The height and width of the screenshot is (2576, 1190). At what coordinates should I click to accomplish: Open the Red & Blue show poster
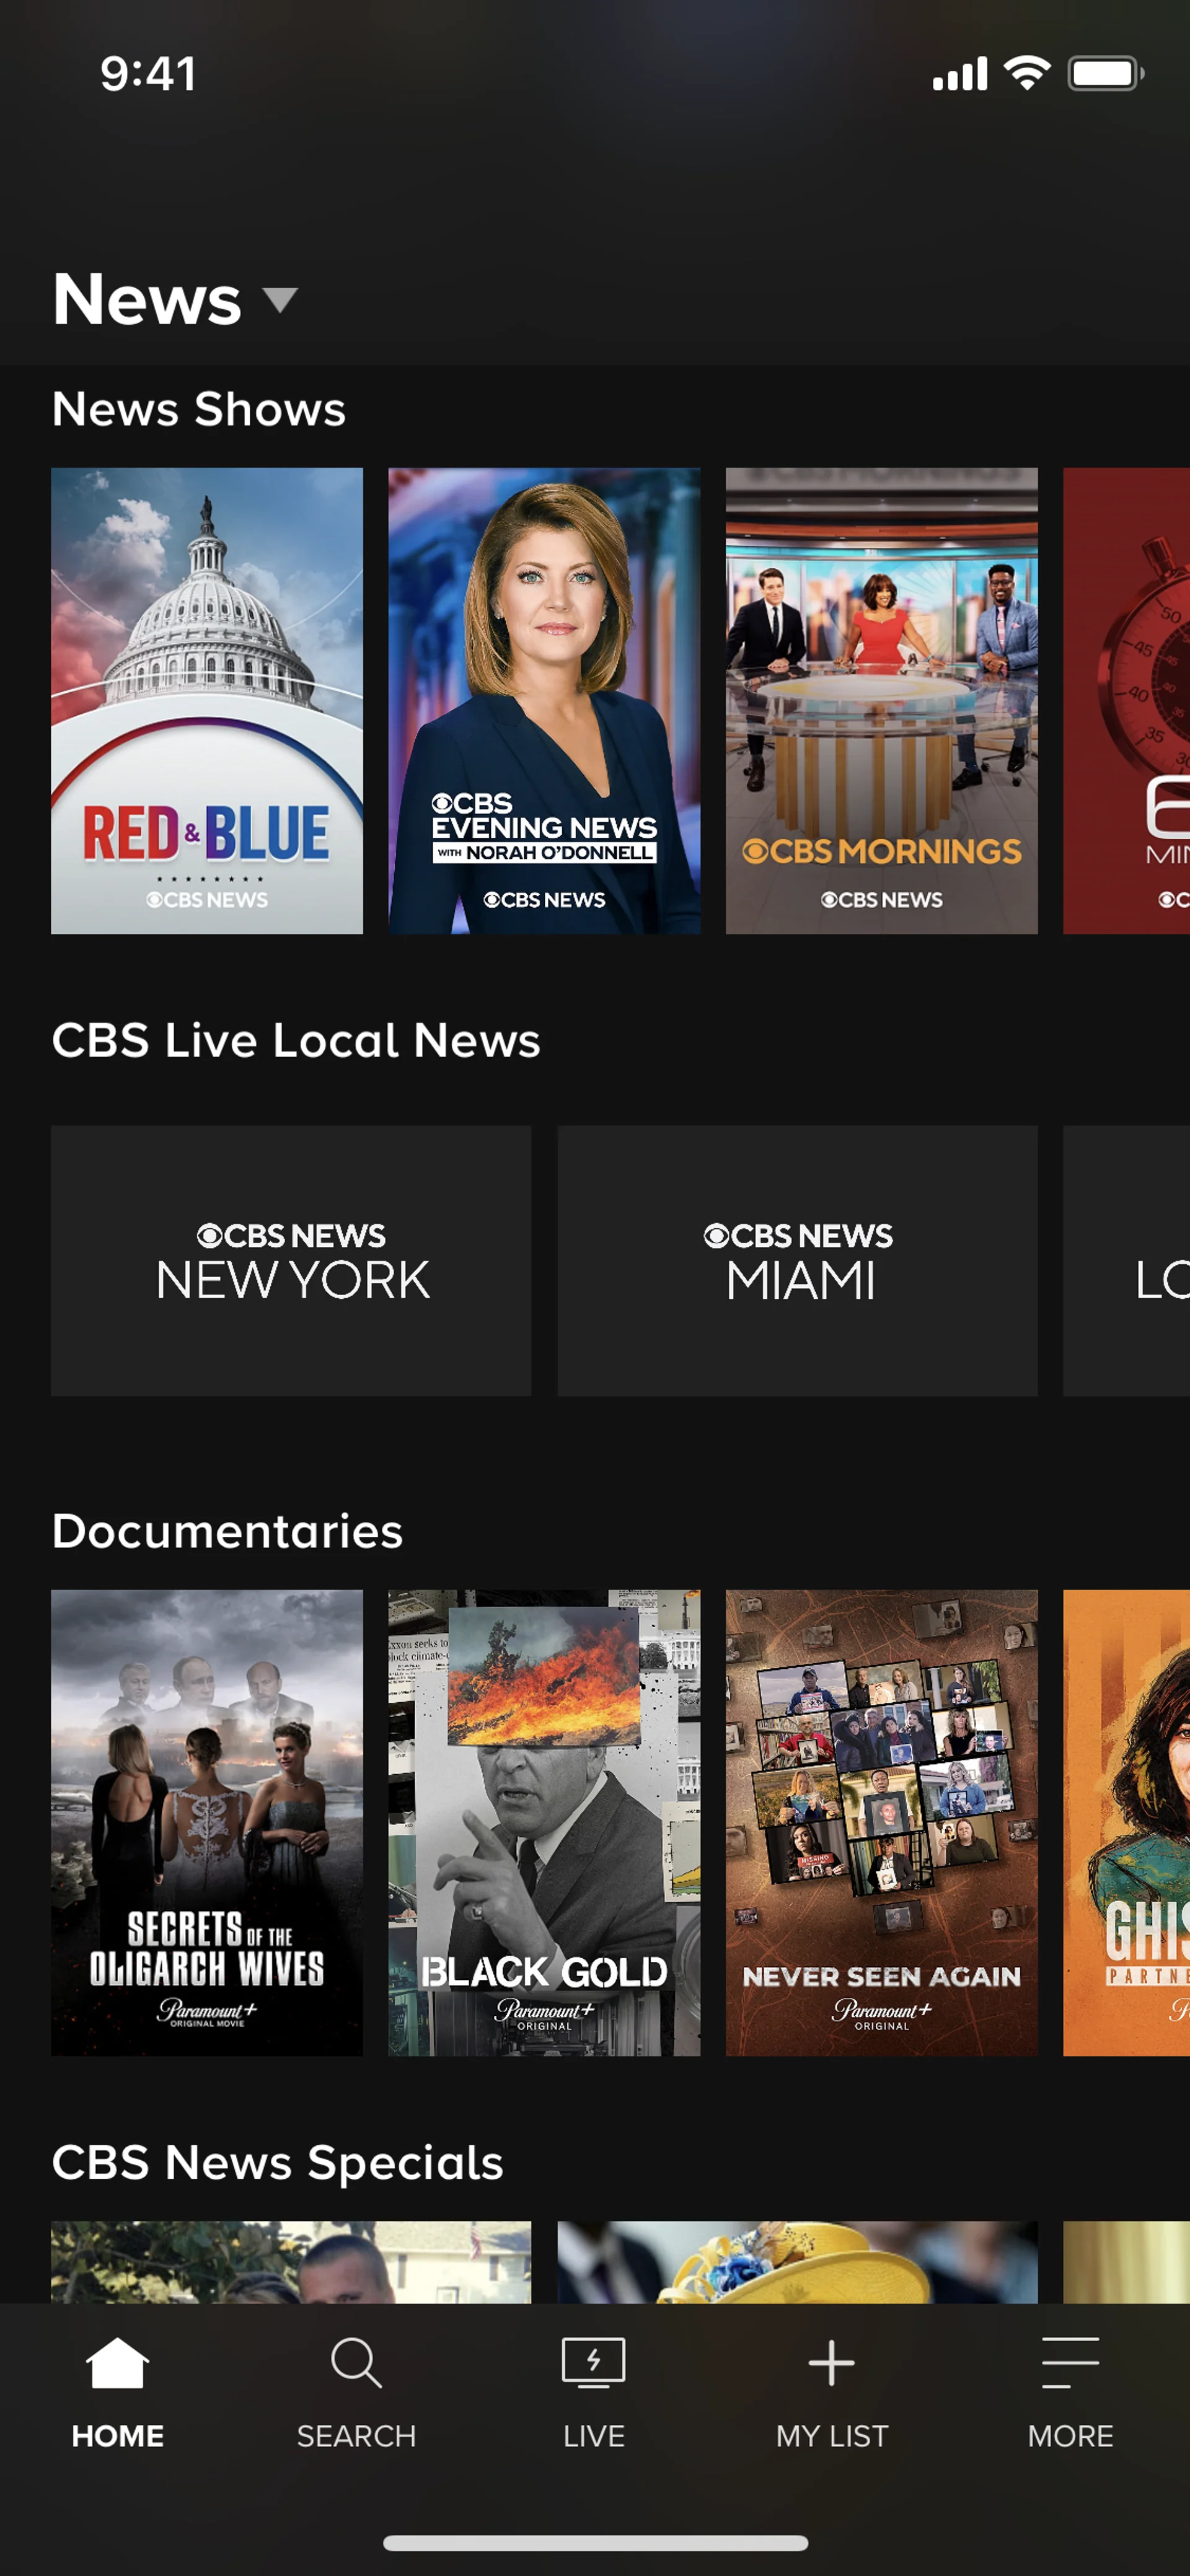[x=207, y=700]
